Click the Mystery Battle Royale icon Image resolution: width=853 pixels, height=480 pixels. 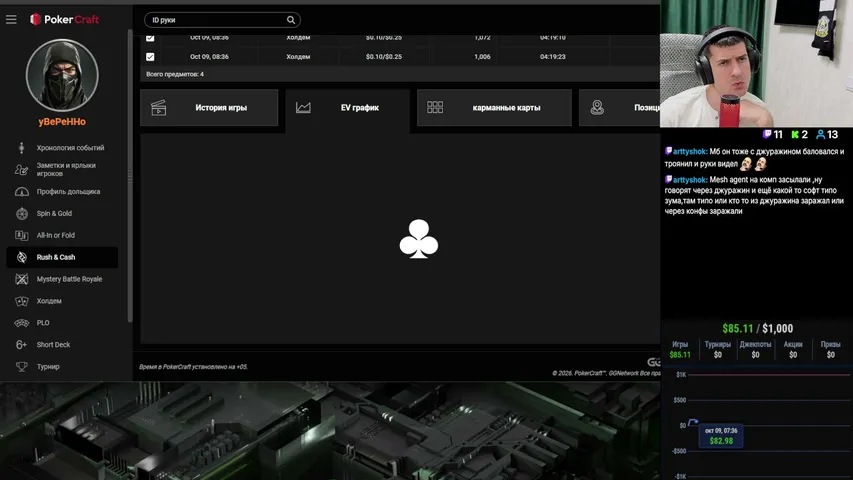coord(21,279)
